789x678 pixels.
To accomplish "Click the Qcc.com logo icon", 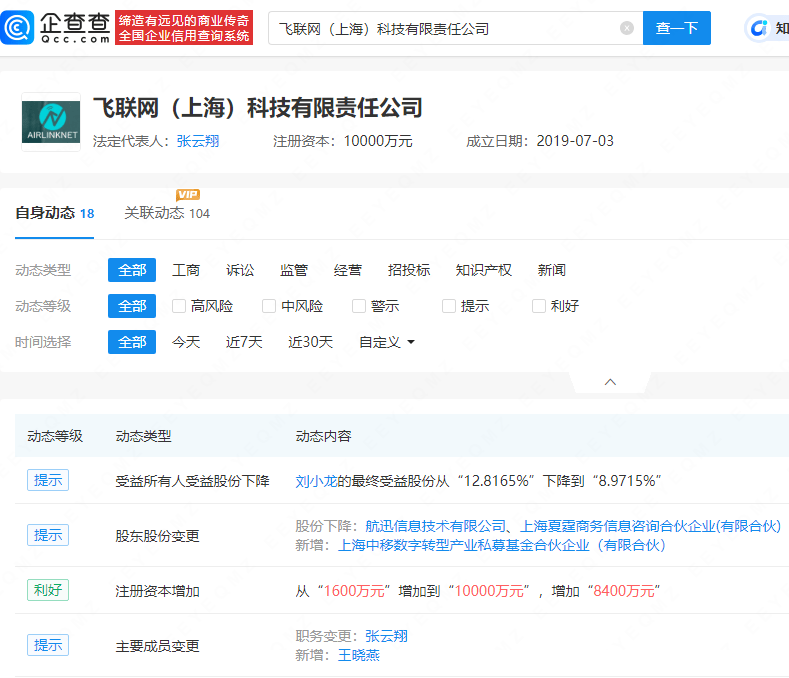I will pyautogui.click(x=17, y=28).
